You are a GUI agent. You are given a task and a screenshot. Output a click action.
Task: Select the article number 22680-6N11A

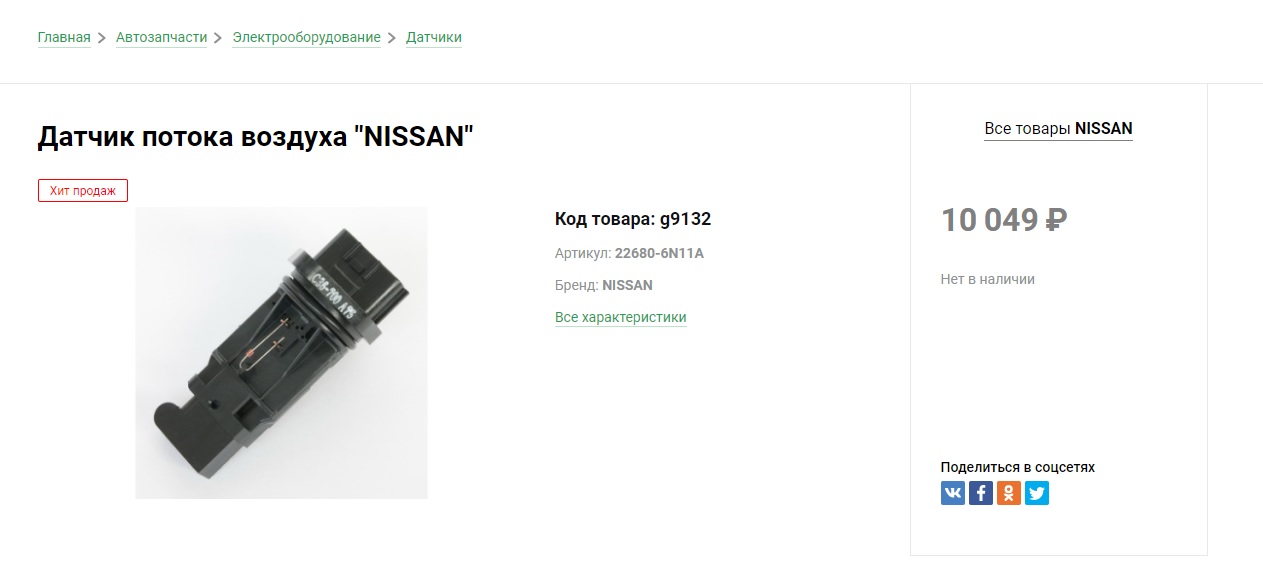[659, 254]
